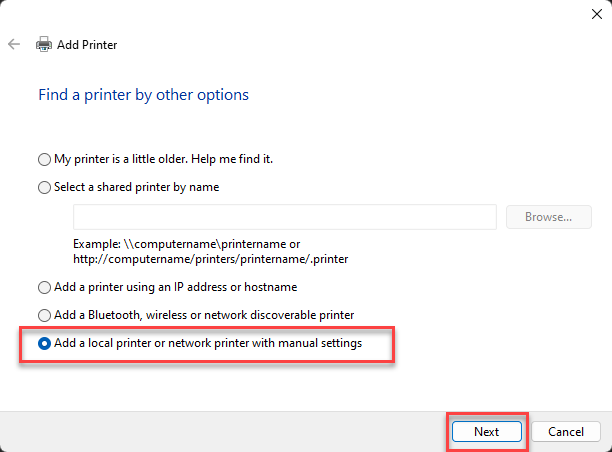Go back using the arrow icon

pos(14,44)
